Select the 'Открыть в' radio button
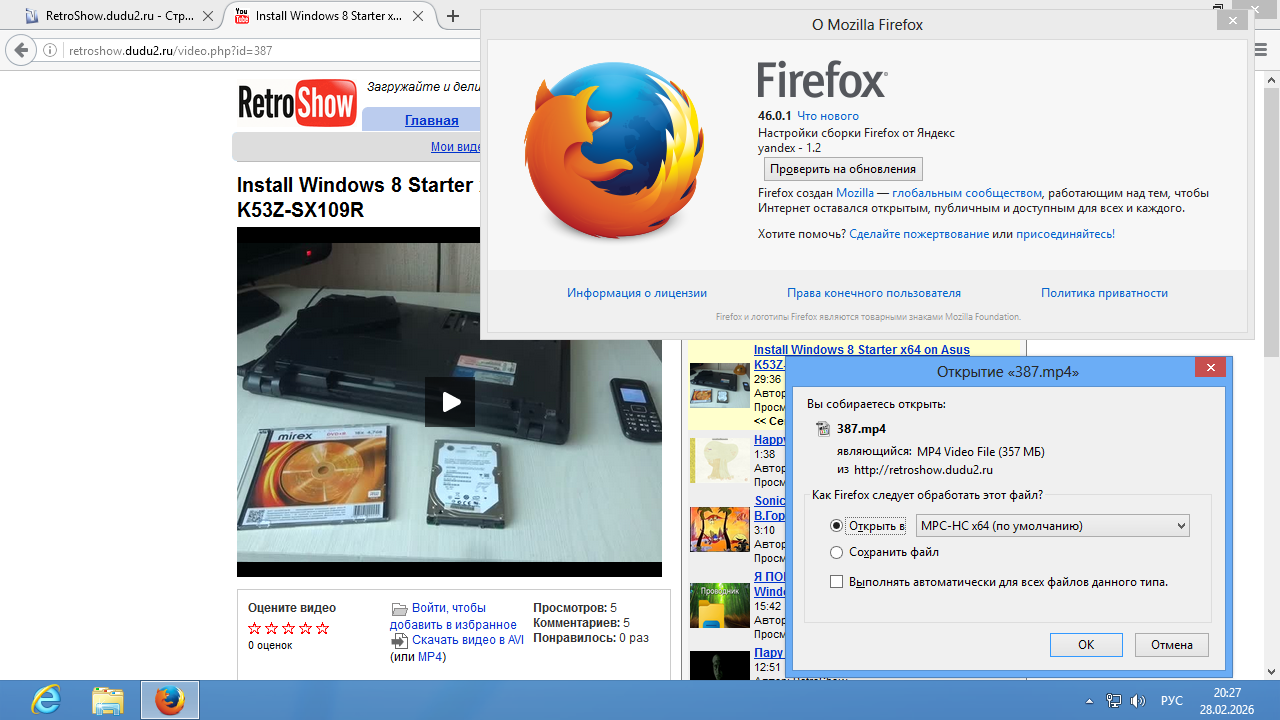The image size is (1280, 720). click(x=837, y=526)
